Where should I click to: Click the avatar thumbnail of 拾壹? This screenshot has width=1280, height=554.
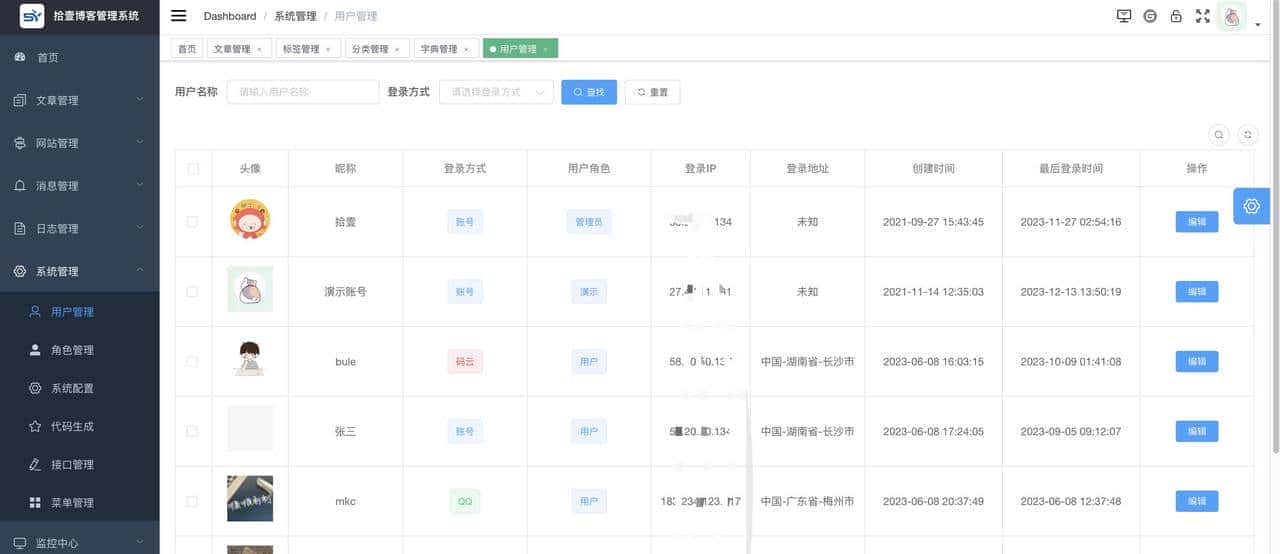[x=250, y=221]
